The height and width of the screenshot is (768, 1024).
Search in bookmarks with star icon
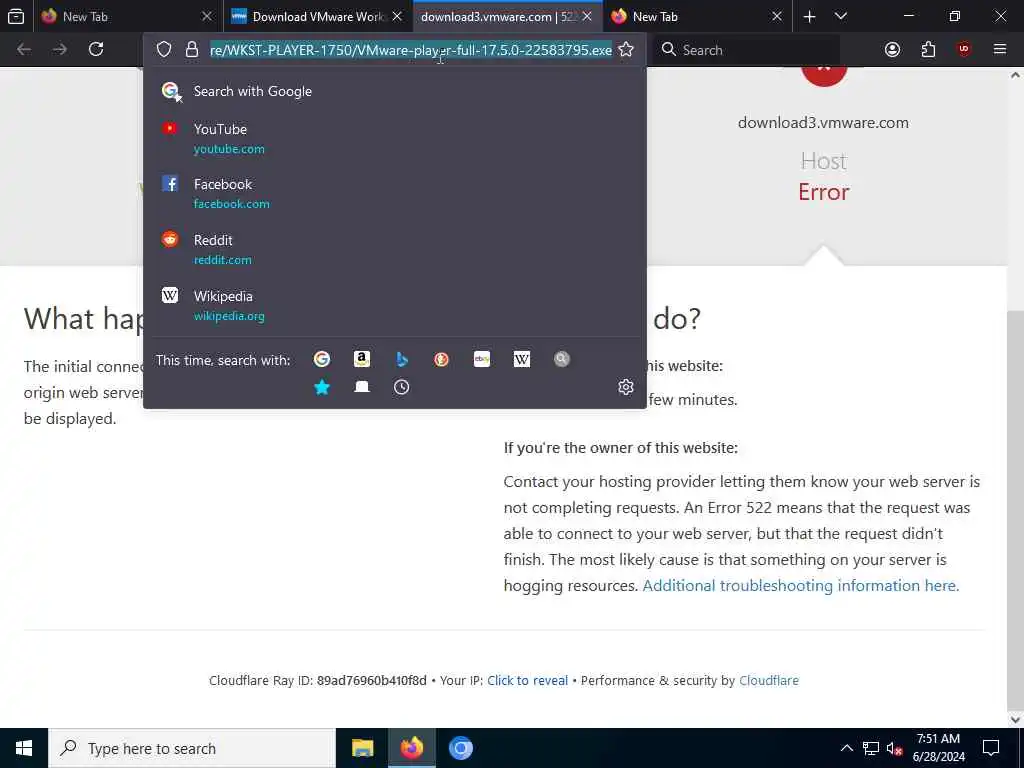[322, 387]
